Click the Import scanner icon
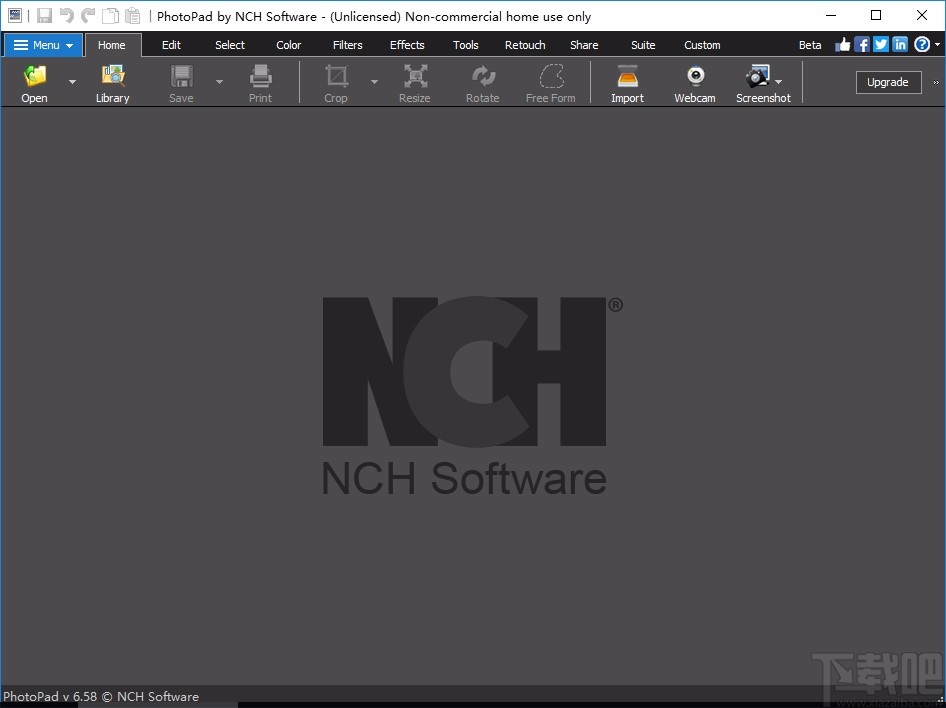 (x=627, y=76)
